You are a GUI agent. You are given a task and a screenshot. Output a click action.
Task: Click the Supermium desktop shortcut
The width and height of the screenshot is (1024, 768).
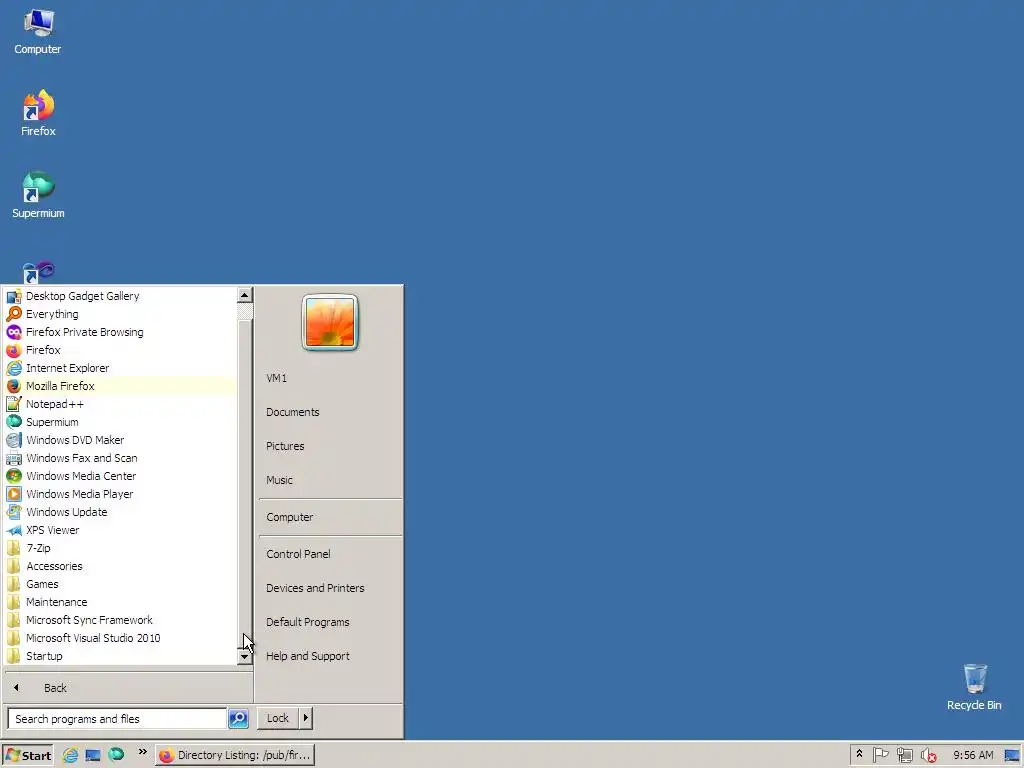(x=38, y=195)
